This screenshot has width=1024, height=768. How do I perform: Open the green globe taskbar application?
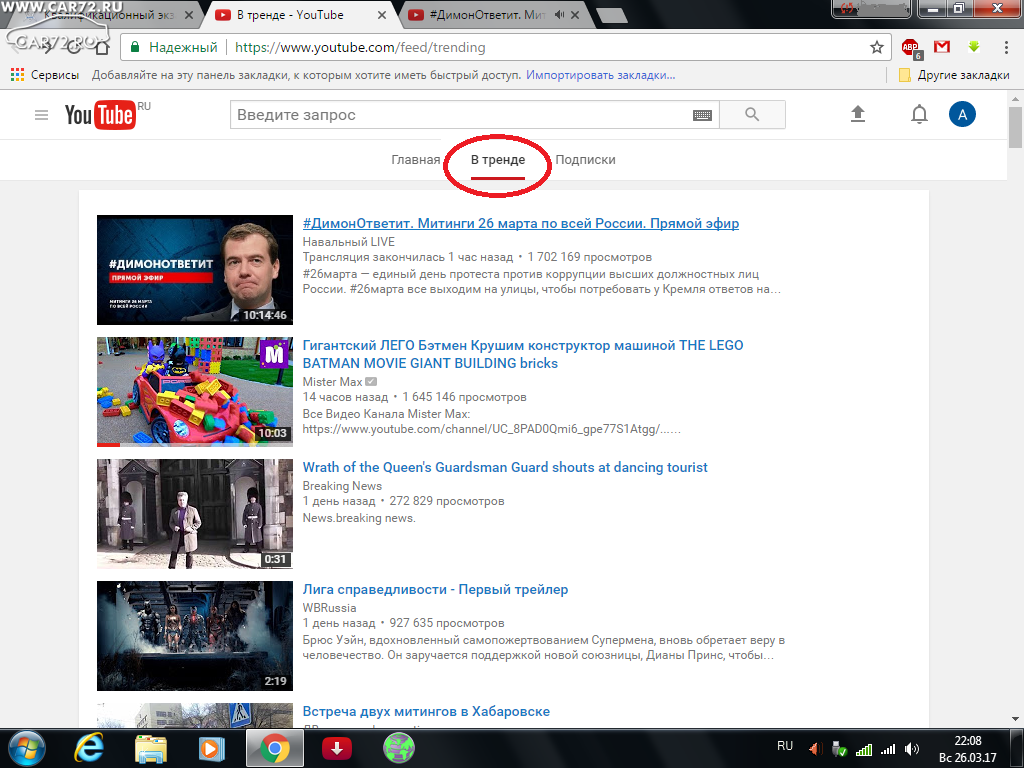pyautogui.click(x=398, y=748)
